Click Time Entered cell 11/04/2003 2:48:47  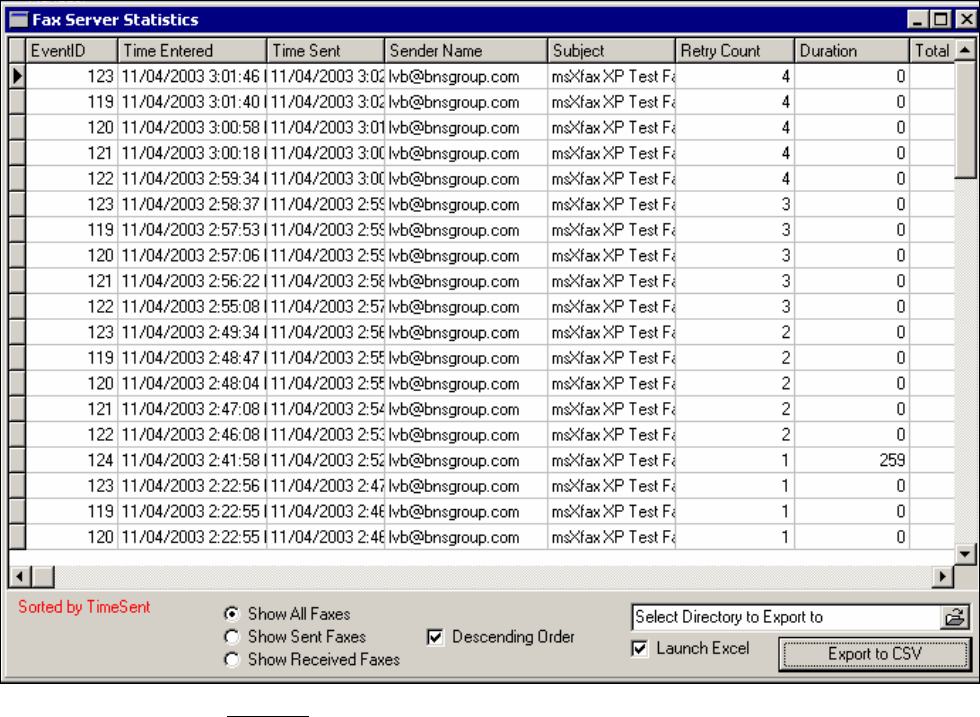192,358
